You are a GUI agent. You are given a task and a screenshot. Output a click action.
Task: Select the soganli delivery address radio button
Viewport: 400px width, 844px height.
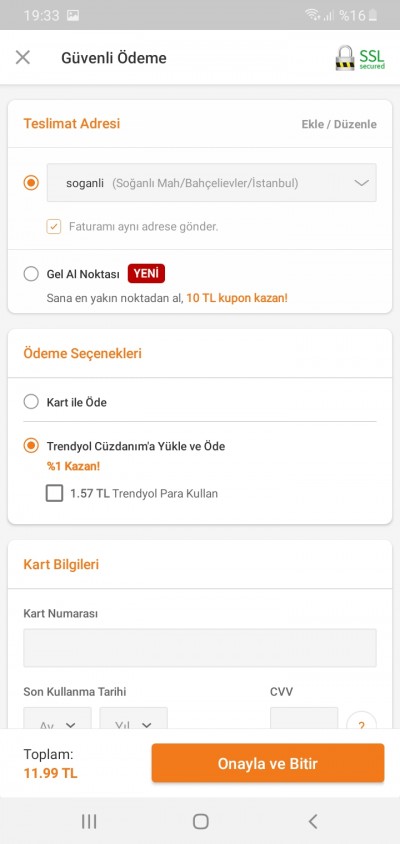tap(31, 183)
